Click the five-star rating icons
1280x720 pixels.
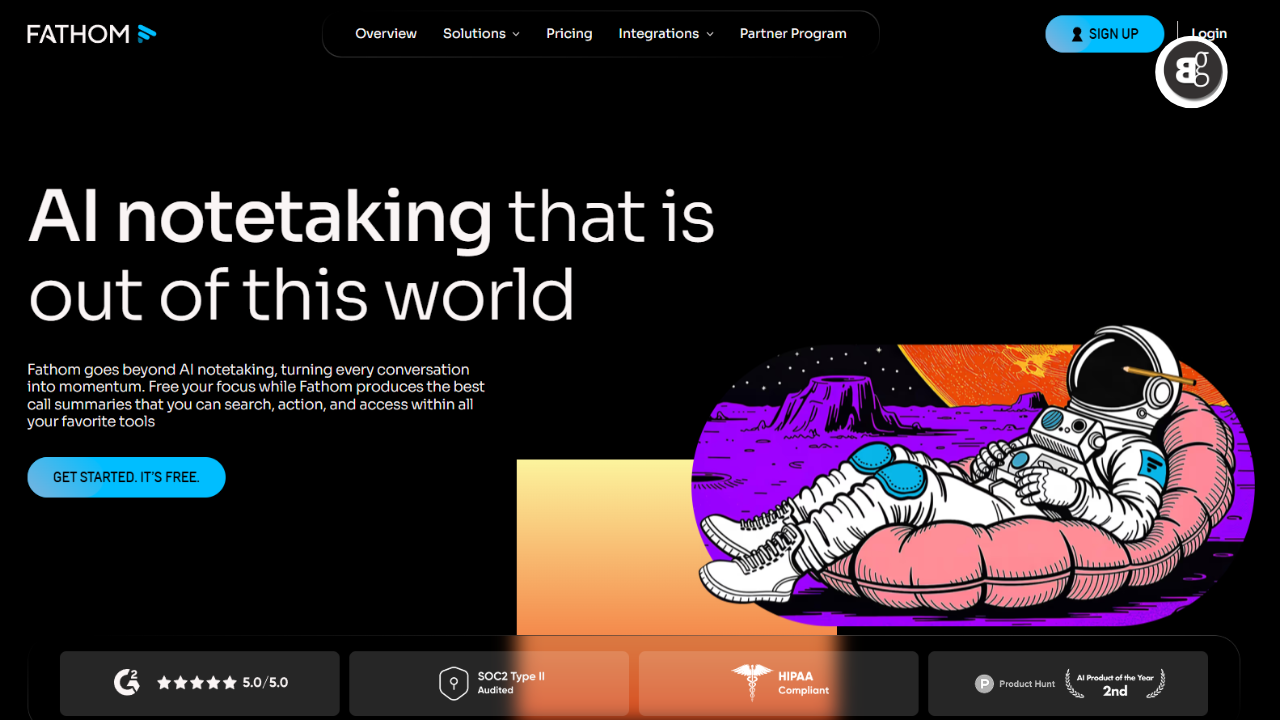pos(197,683)
